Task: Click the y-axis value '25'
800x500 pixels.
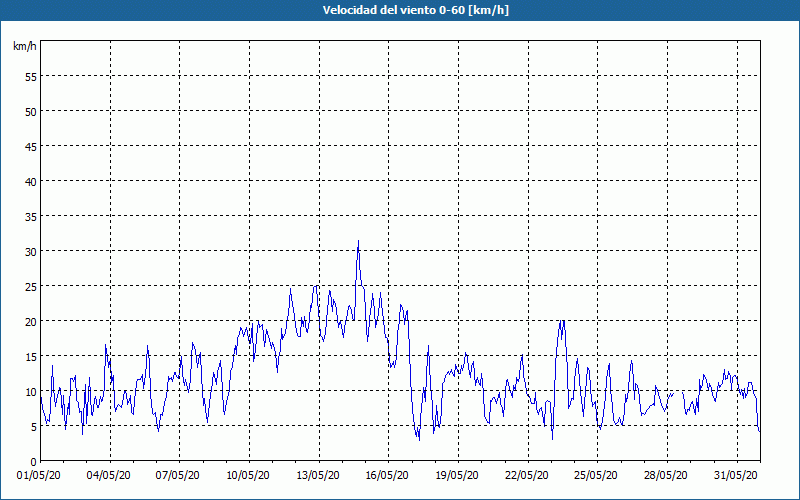Action: 31,286
